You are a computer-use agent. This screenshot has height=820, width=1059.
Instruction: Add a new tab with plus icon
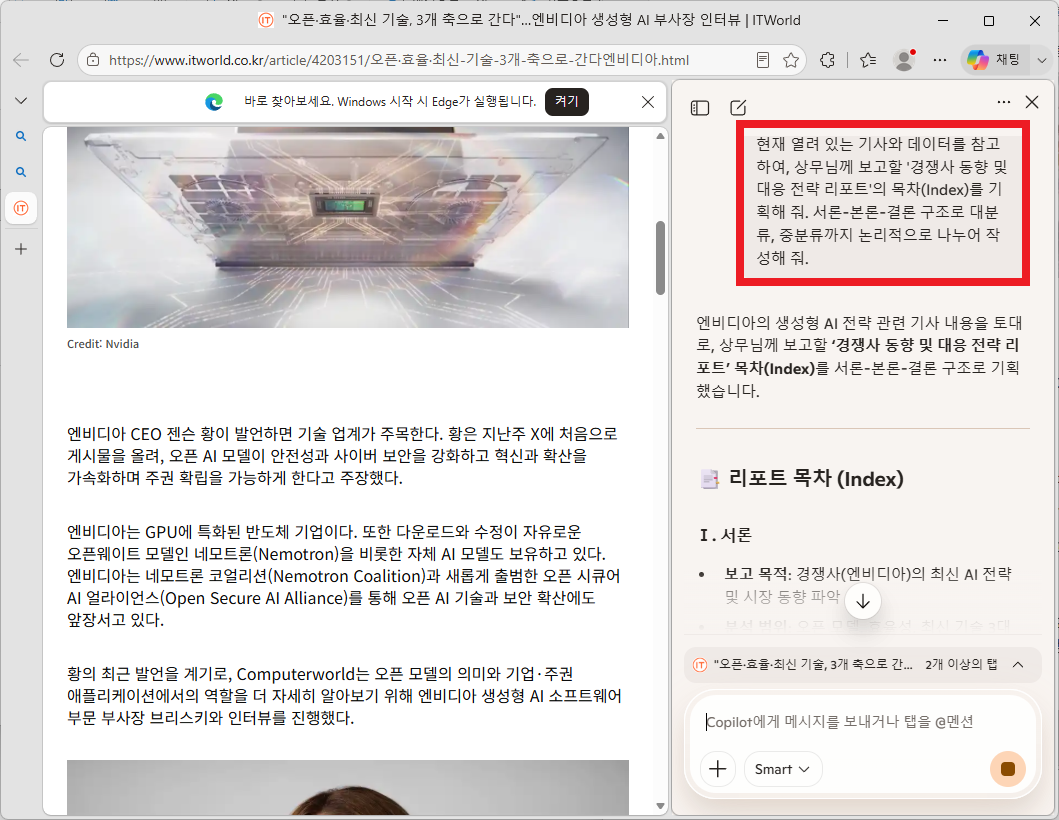pyautogui.click(x=21, y=249)
